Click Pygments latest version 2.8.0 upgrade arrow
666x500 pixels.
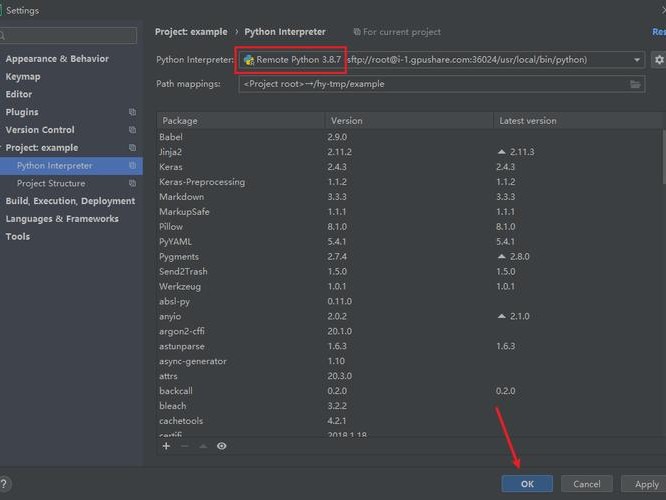[x=502, y=256]
